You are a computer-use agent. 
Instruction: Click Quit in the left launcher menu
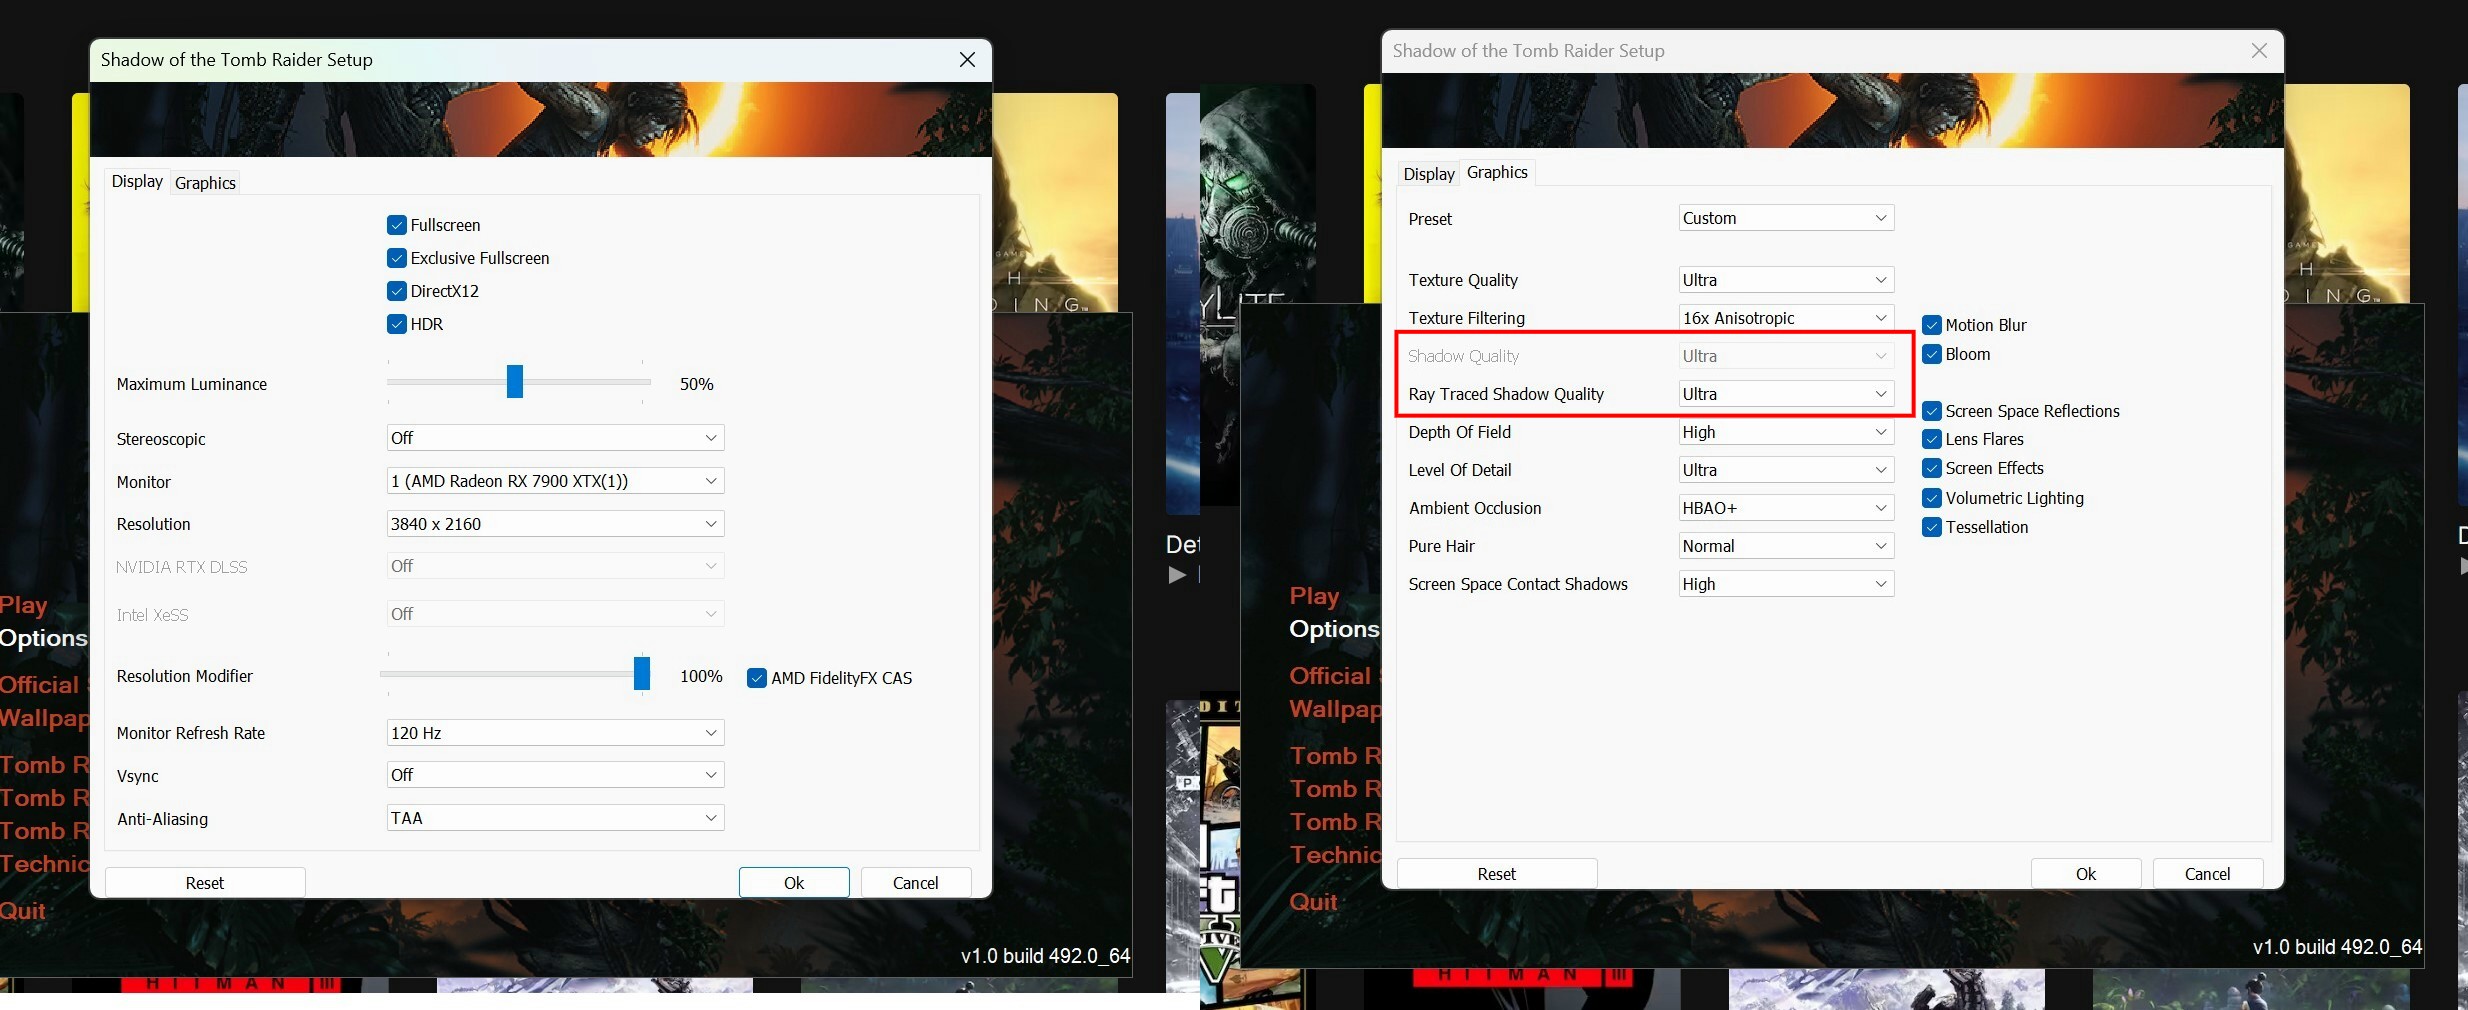tap(22, 911)
